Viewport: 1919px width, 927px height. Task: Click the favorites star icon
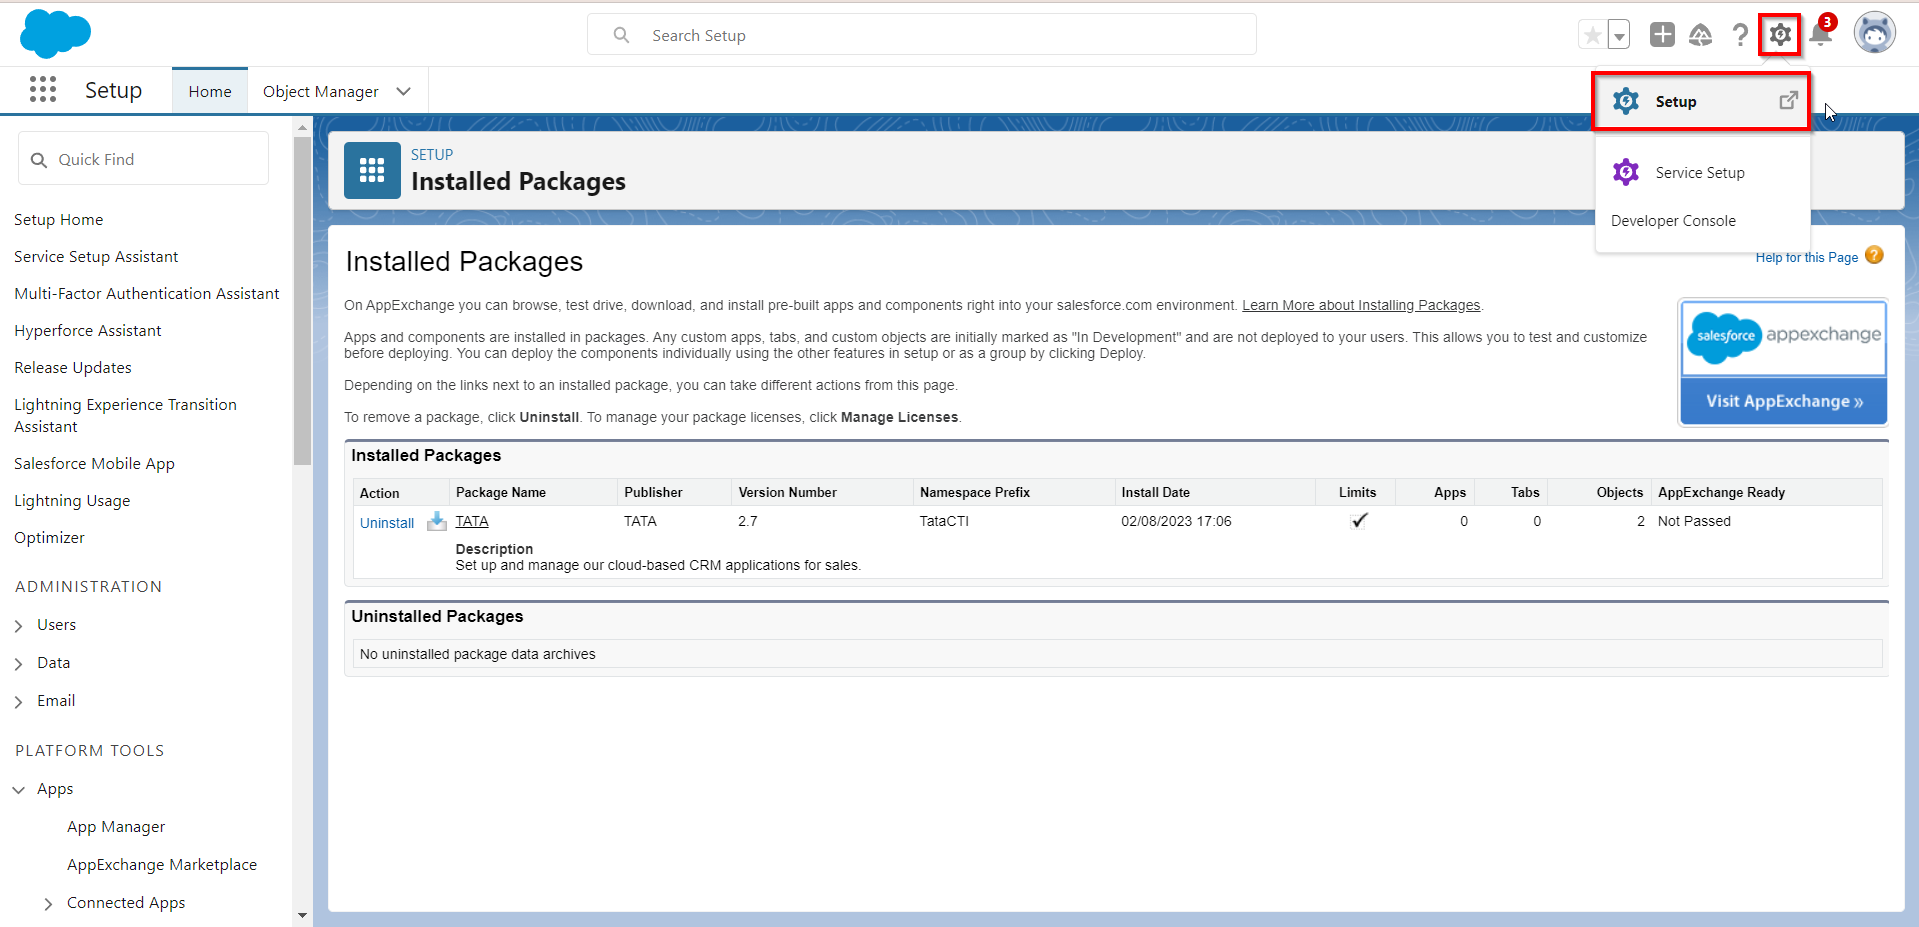pos(1592,35)
